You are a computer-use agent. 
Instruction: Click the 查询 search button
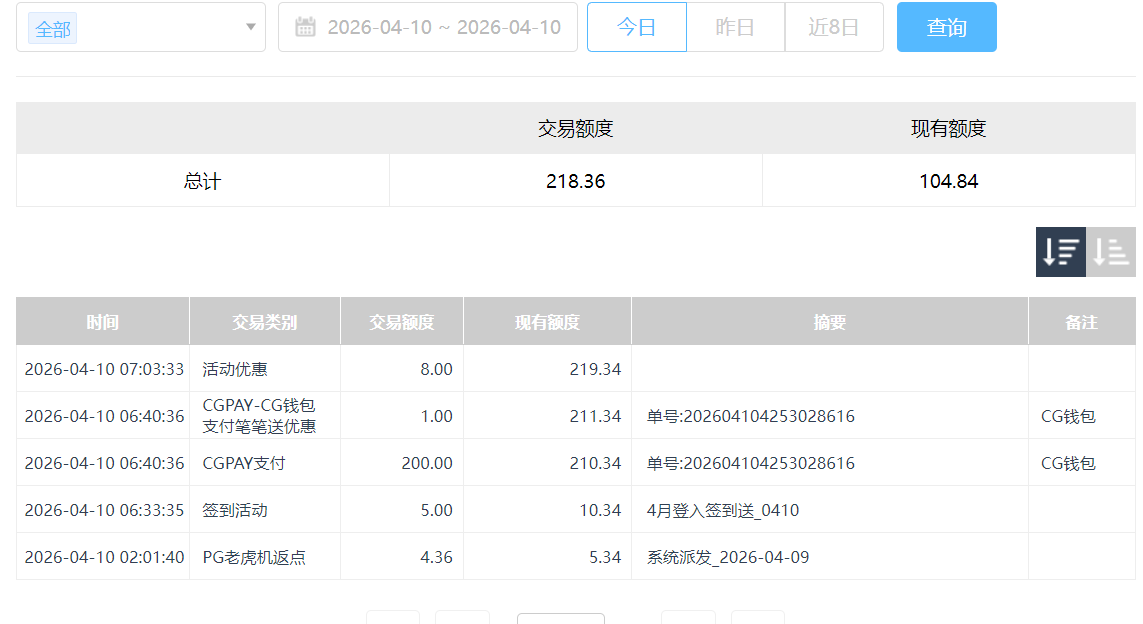pos(946,27)
